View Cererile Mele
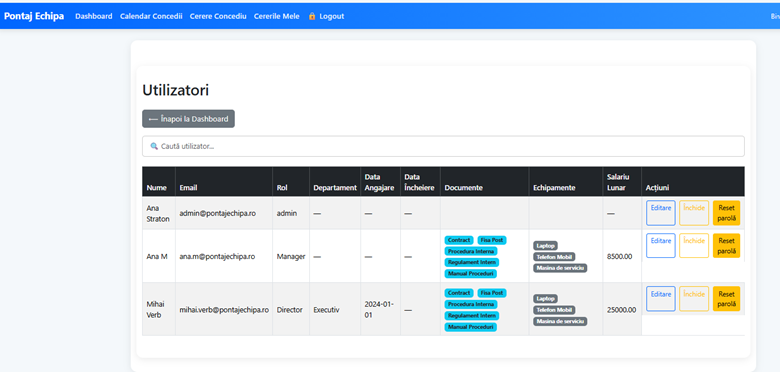Screen dimensions: 780x372 [x=277, y=16]
